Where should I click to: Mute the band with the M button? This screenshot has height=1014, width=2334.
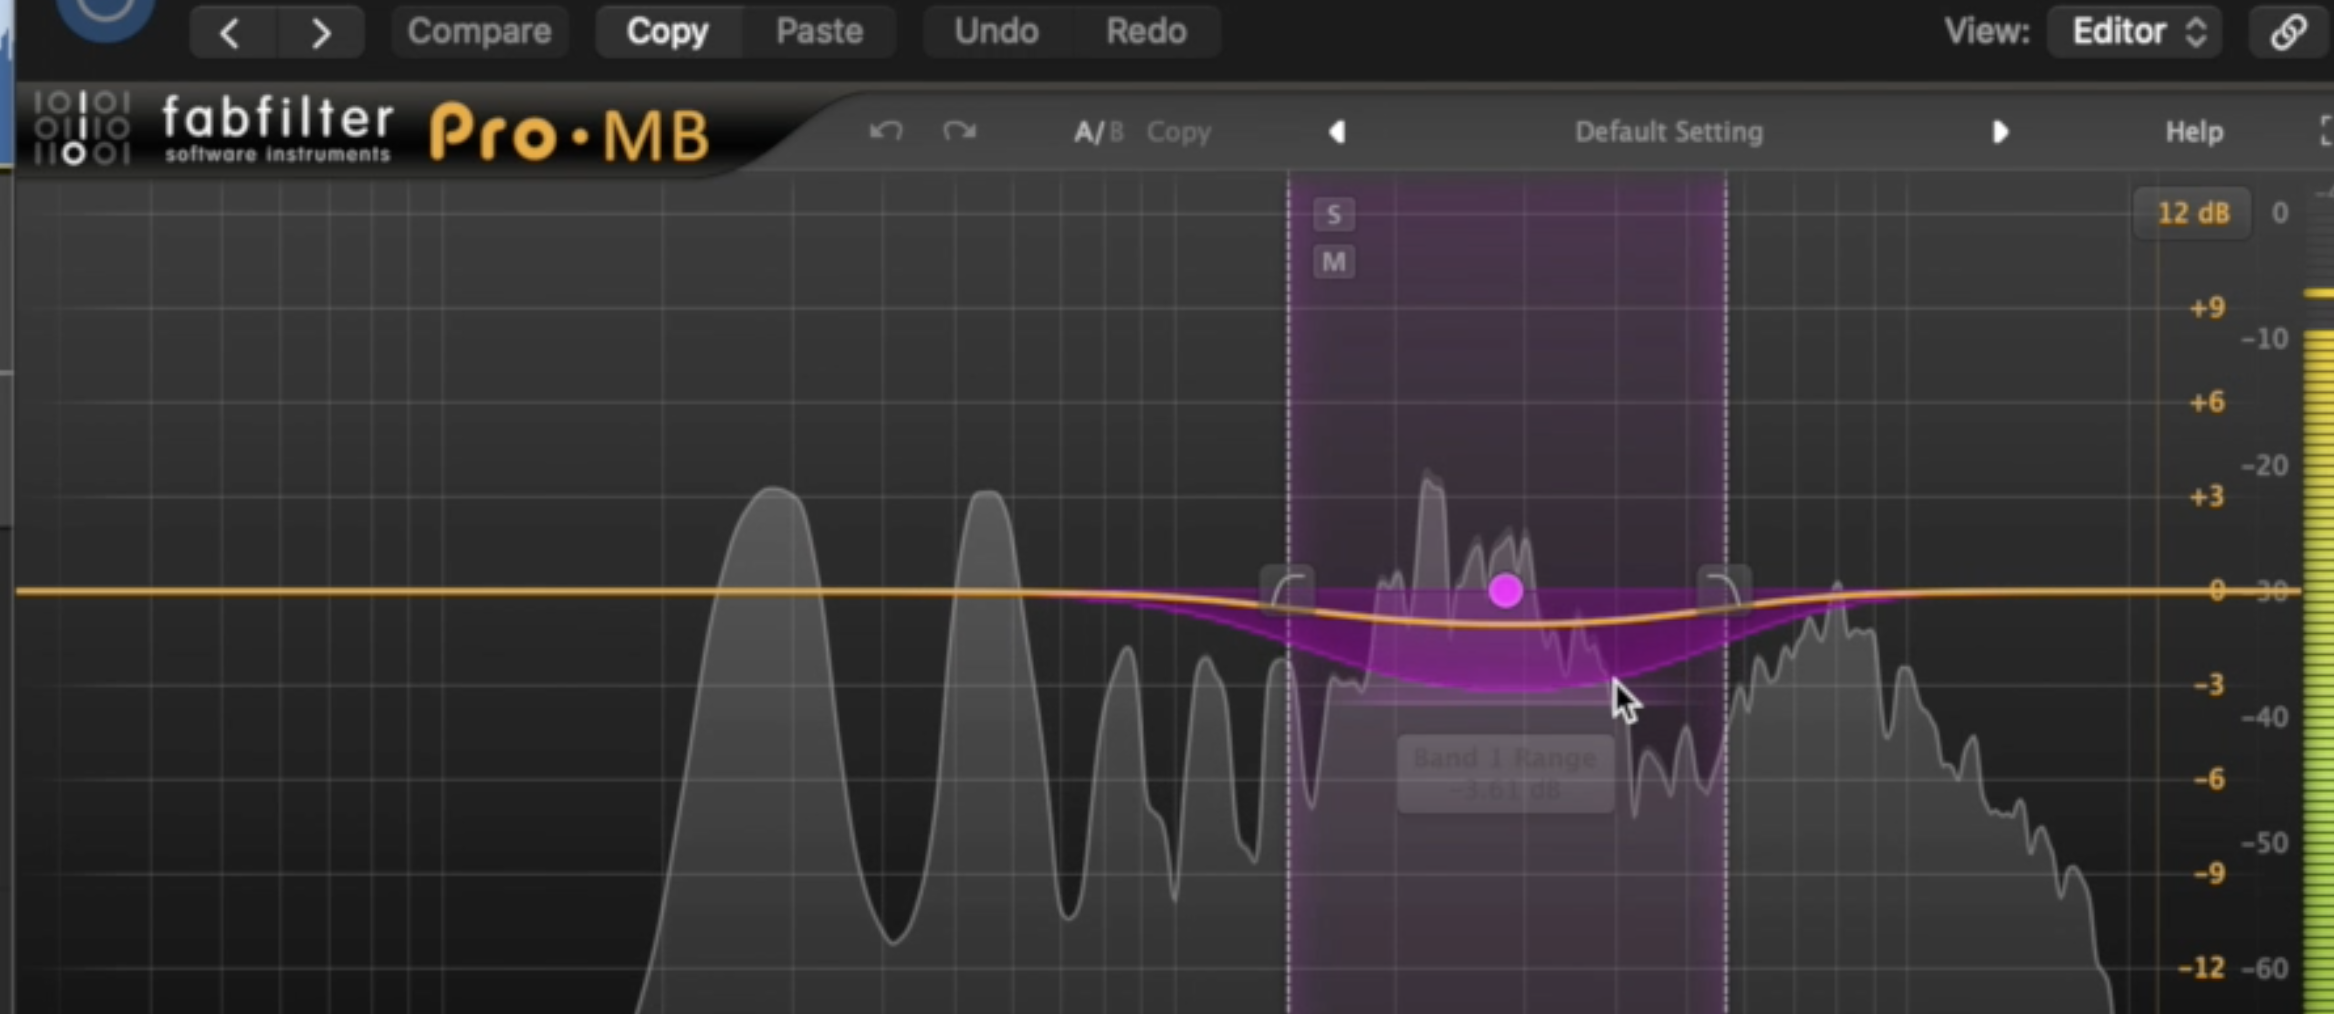[1333, 262]
